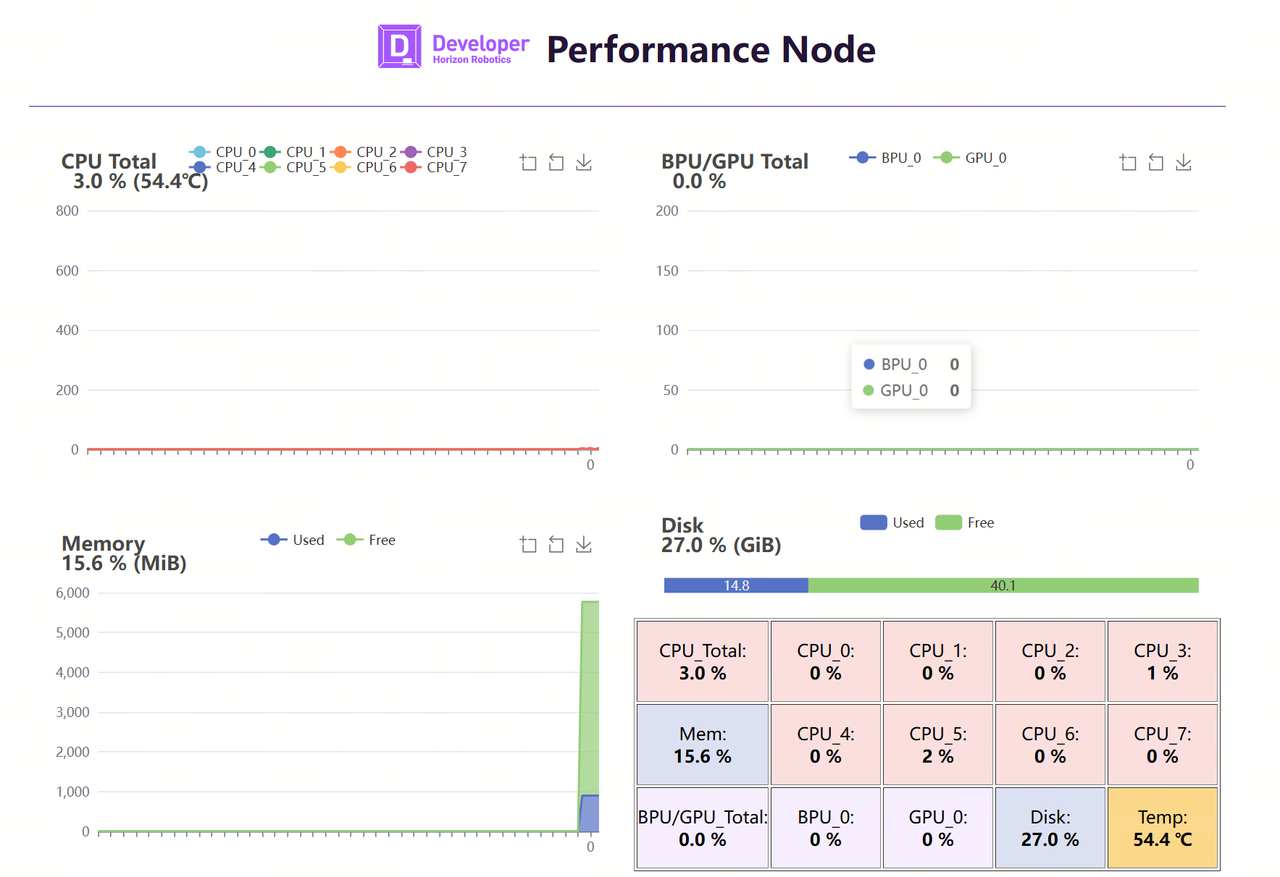Toggle CPU_7 series in CPU legend
The width and height of the screenshot is (1280, 877).
(433, 167)
